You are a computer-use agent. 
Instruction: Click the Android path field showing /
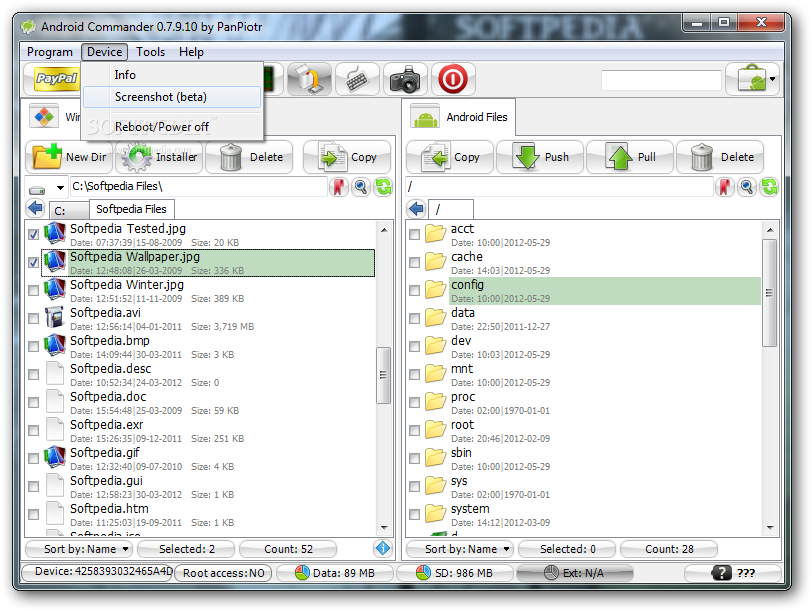[x=559, y=187]
